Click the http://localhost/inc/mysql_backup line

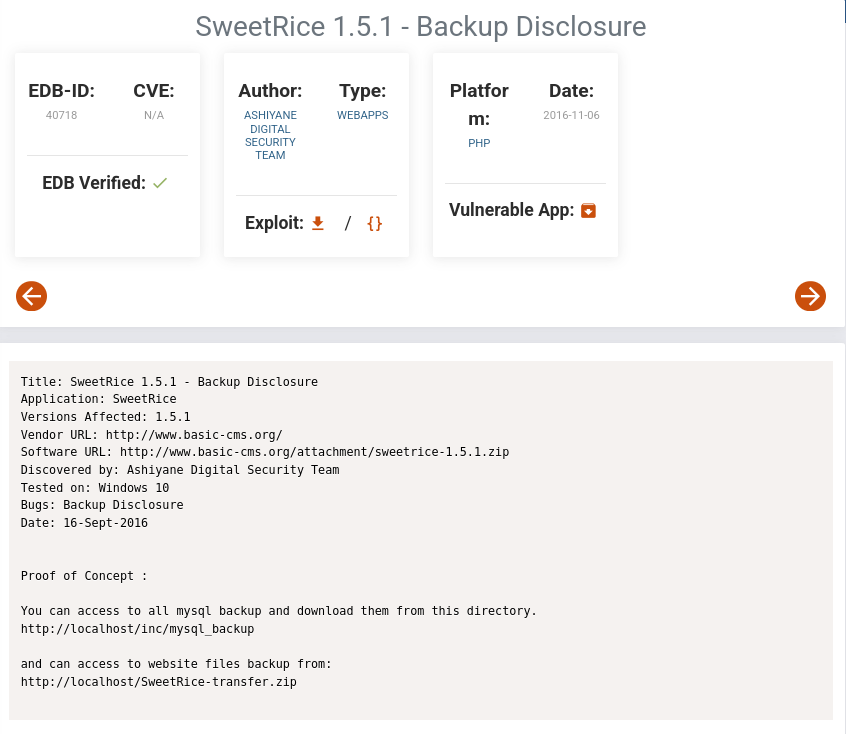138,629
